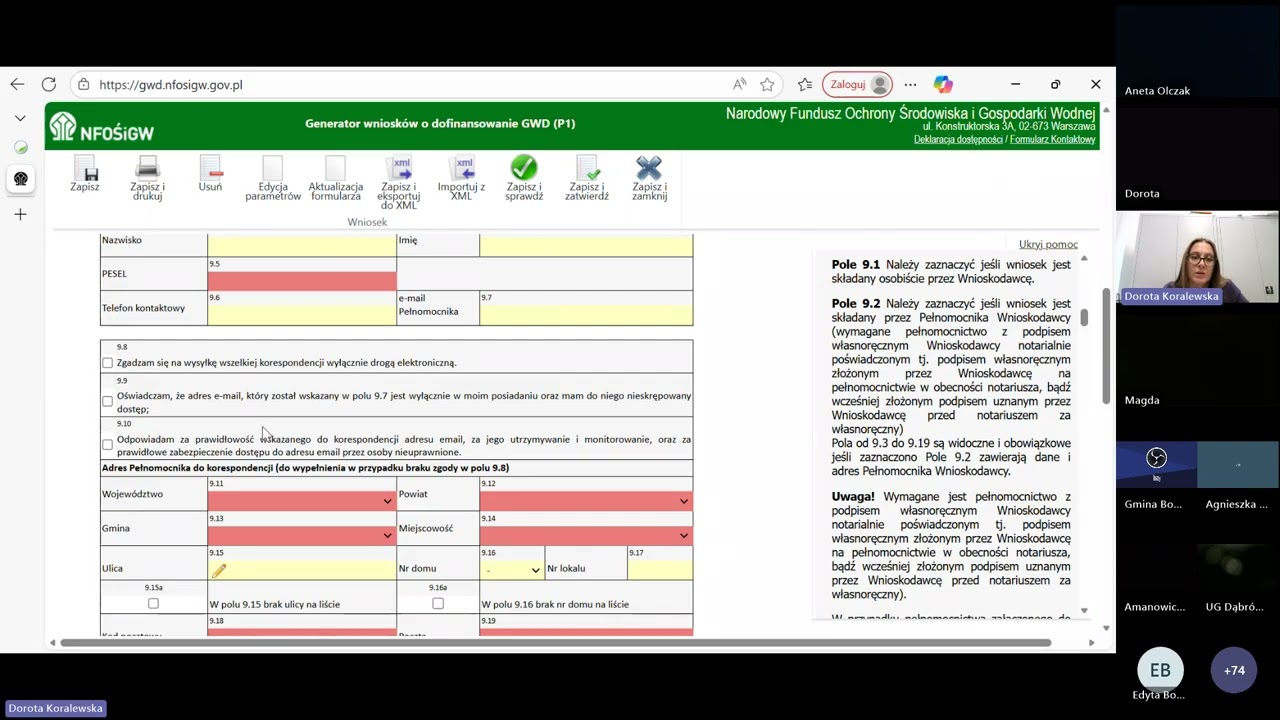Open the browser settings and more menu
This screenshot has height=720, width=1280.
(x=910, y=85)
